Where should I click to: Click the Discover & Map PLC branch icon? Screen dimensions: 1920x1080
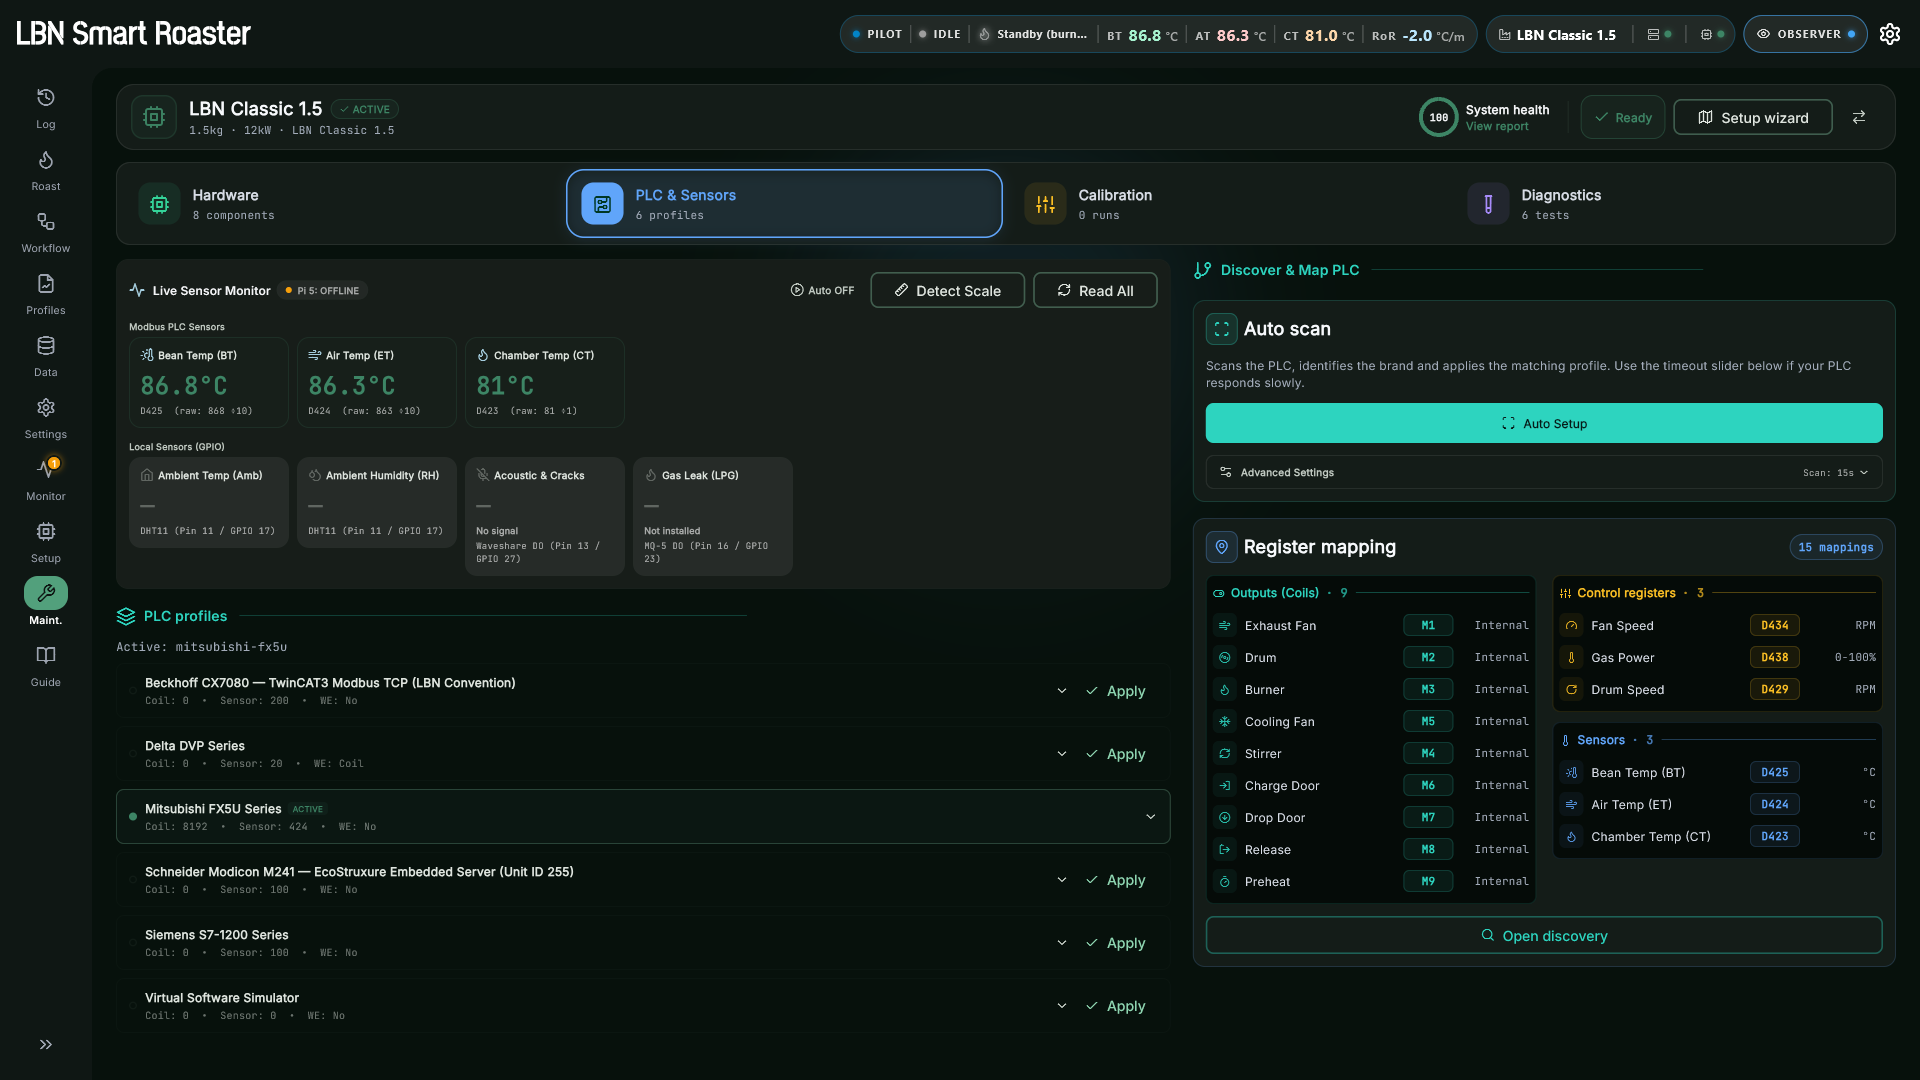pos(1203,270)
